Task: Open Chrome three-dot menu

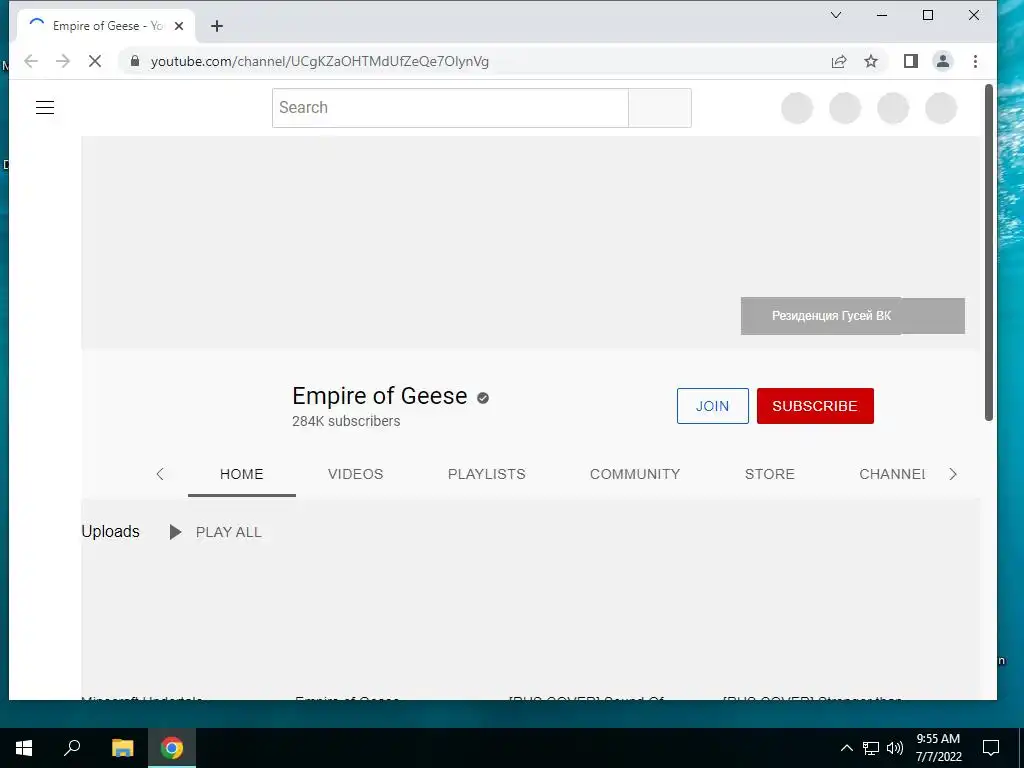Action: 975,61
